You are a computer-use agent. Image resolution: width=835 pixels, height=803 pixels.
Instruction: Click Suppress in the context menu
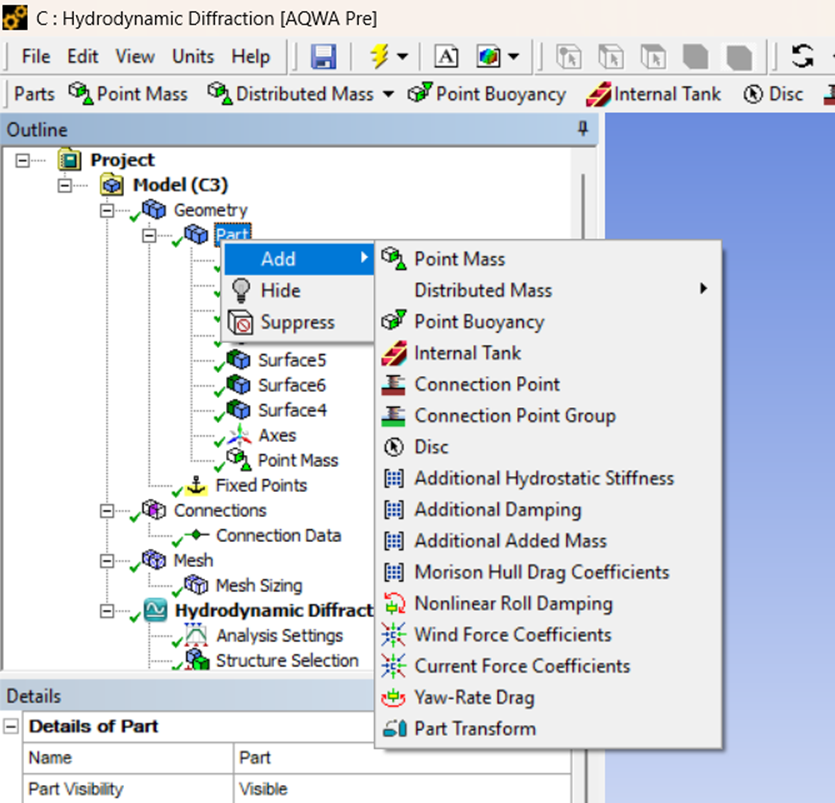[x=299, y=322]
